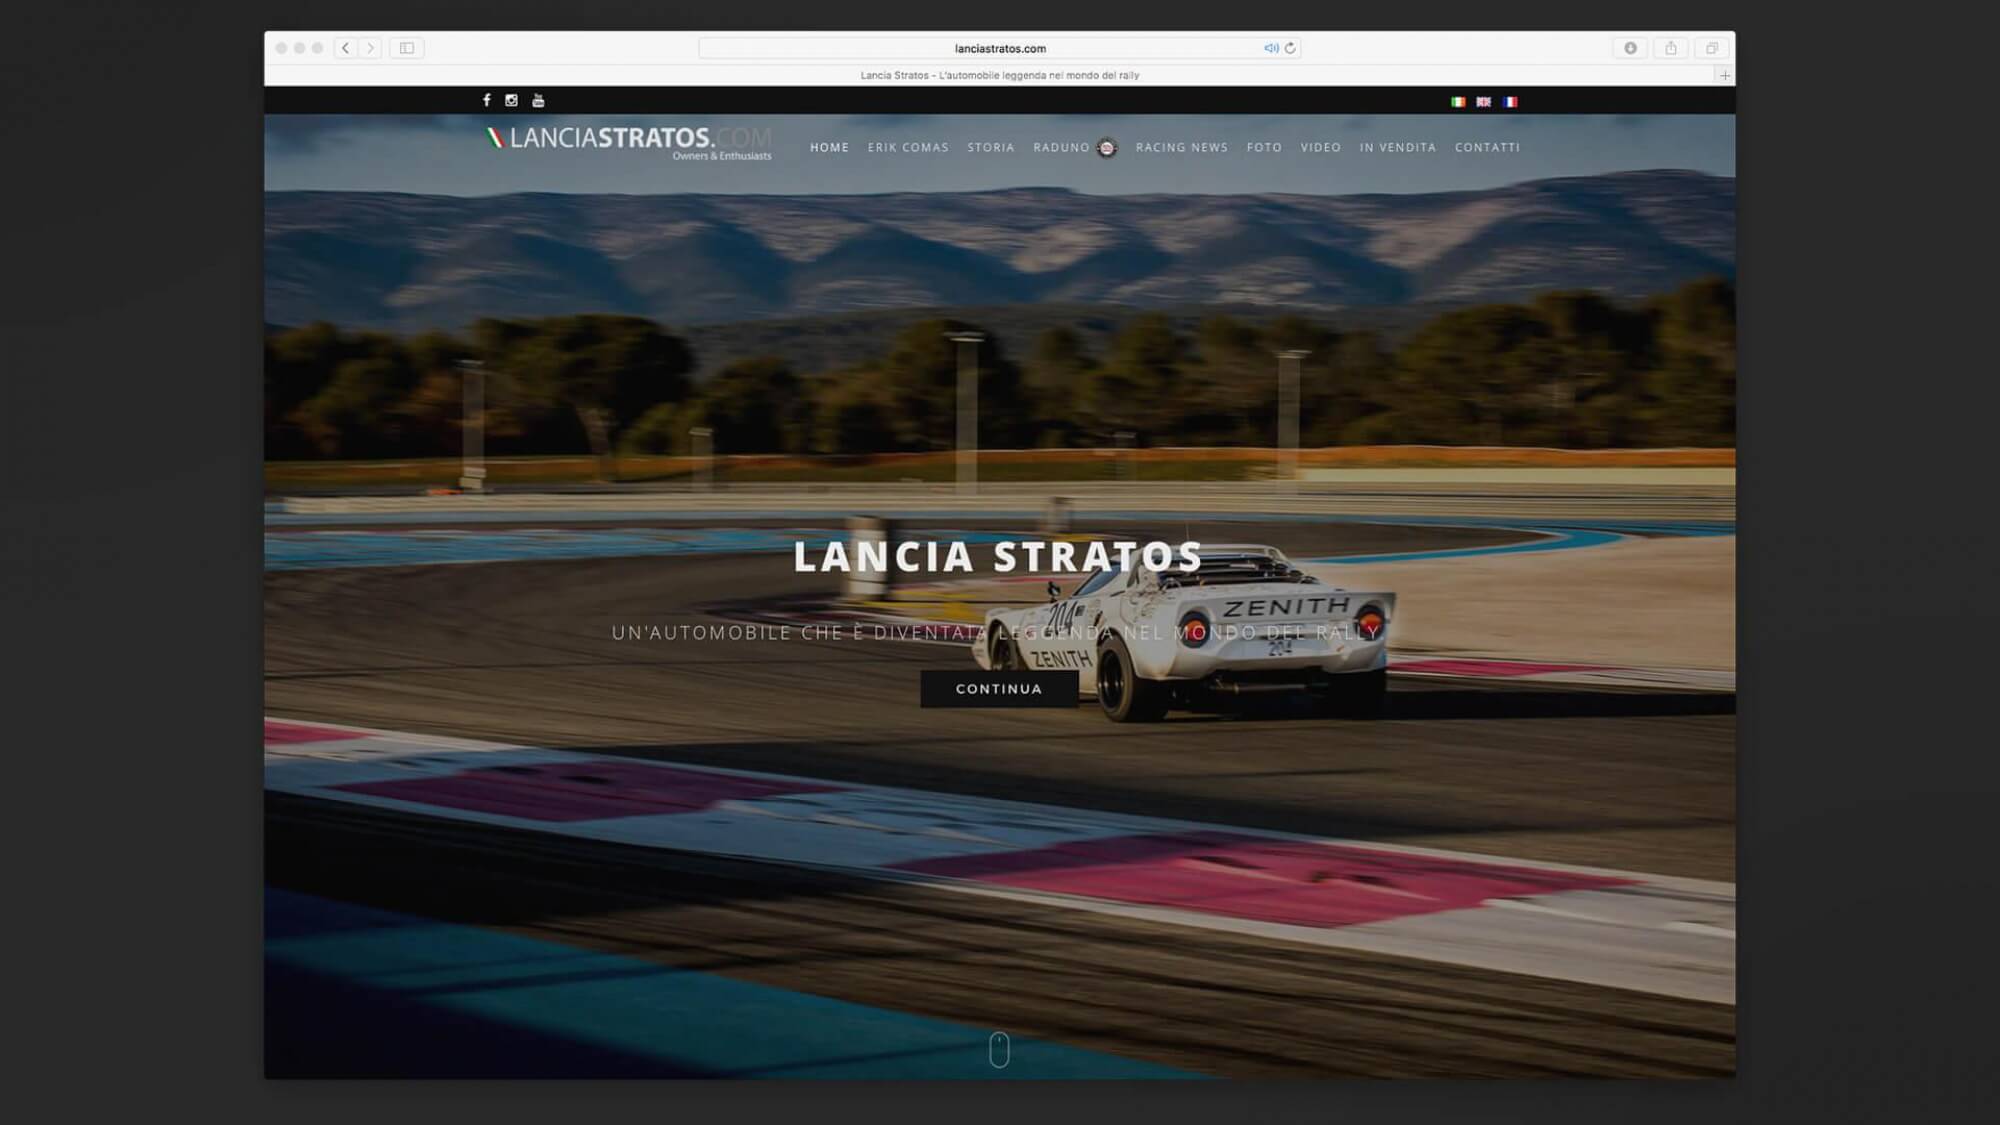
Task: Mute the tab audio speaker icon
Action: (1270, 48)
